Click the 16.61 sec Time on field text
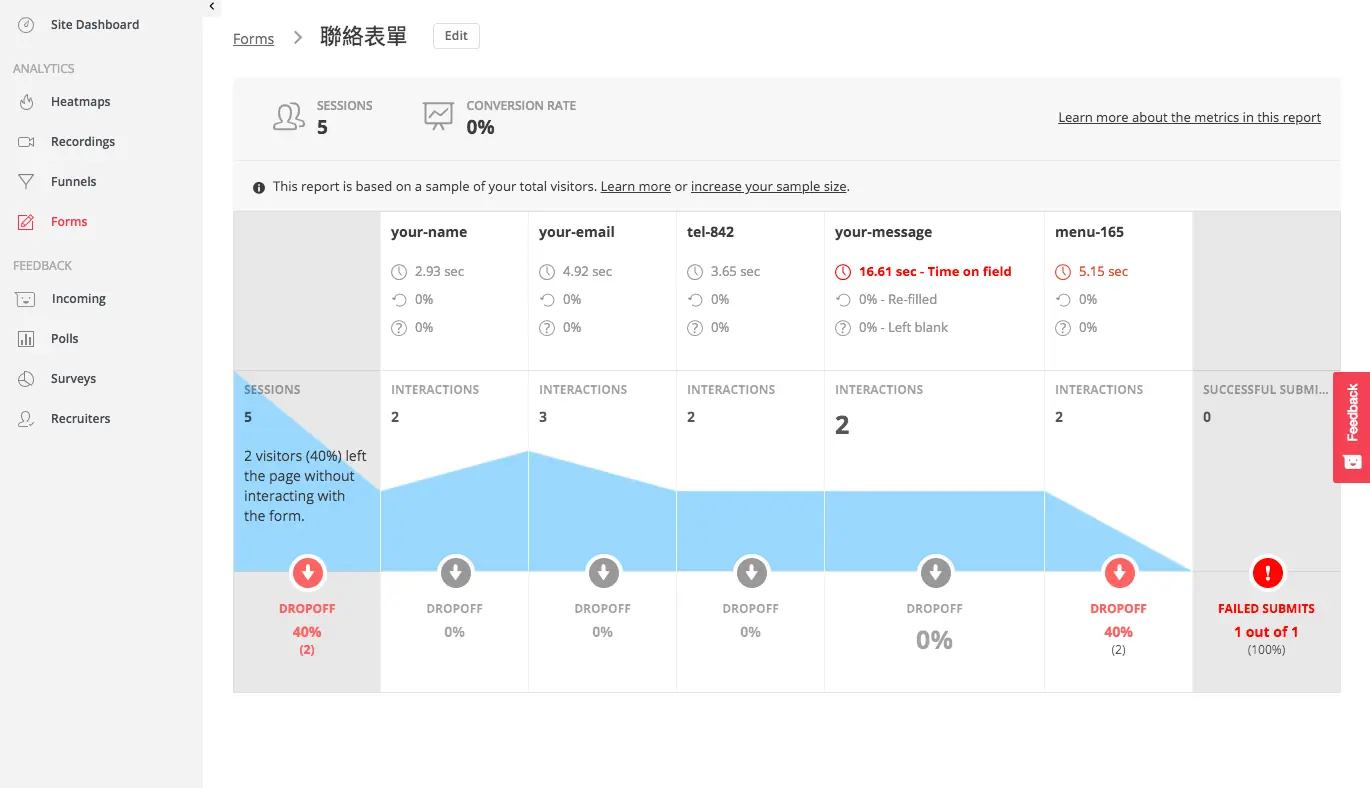 [935, 272]
